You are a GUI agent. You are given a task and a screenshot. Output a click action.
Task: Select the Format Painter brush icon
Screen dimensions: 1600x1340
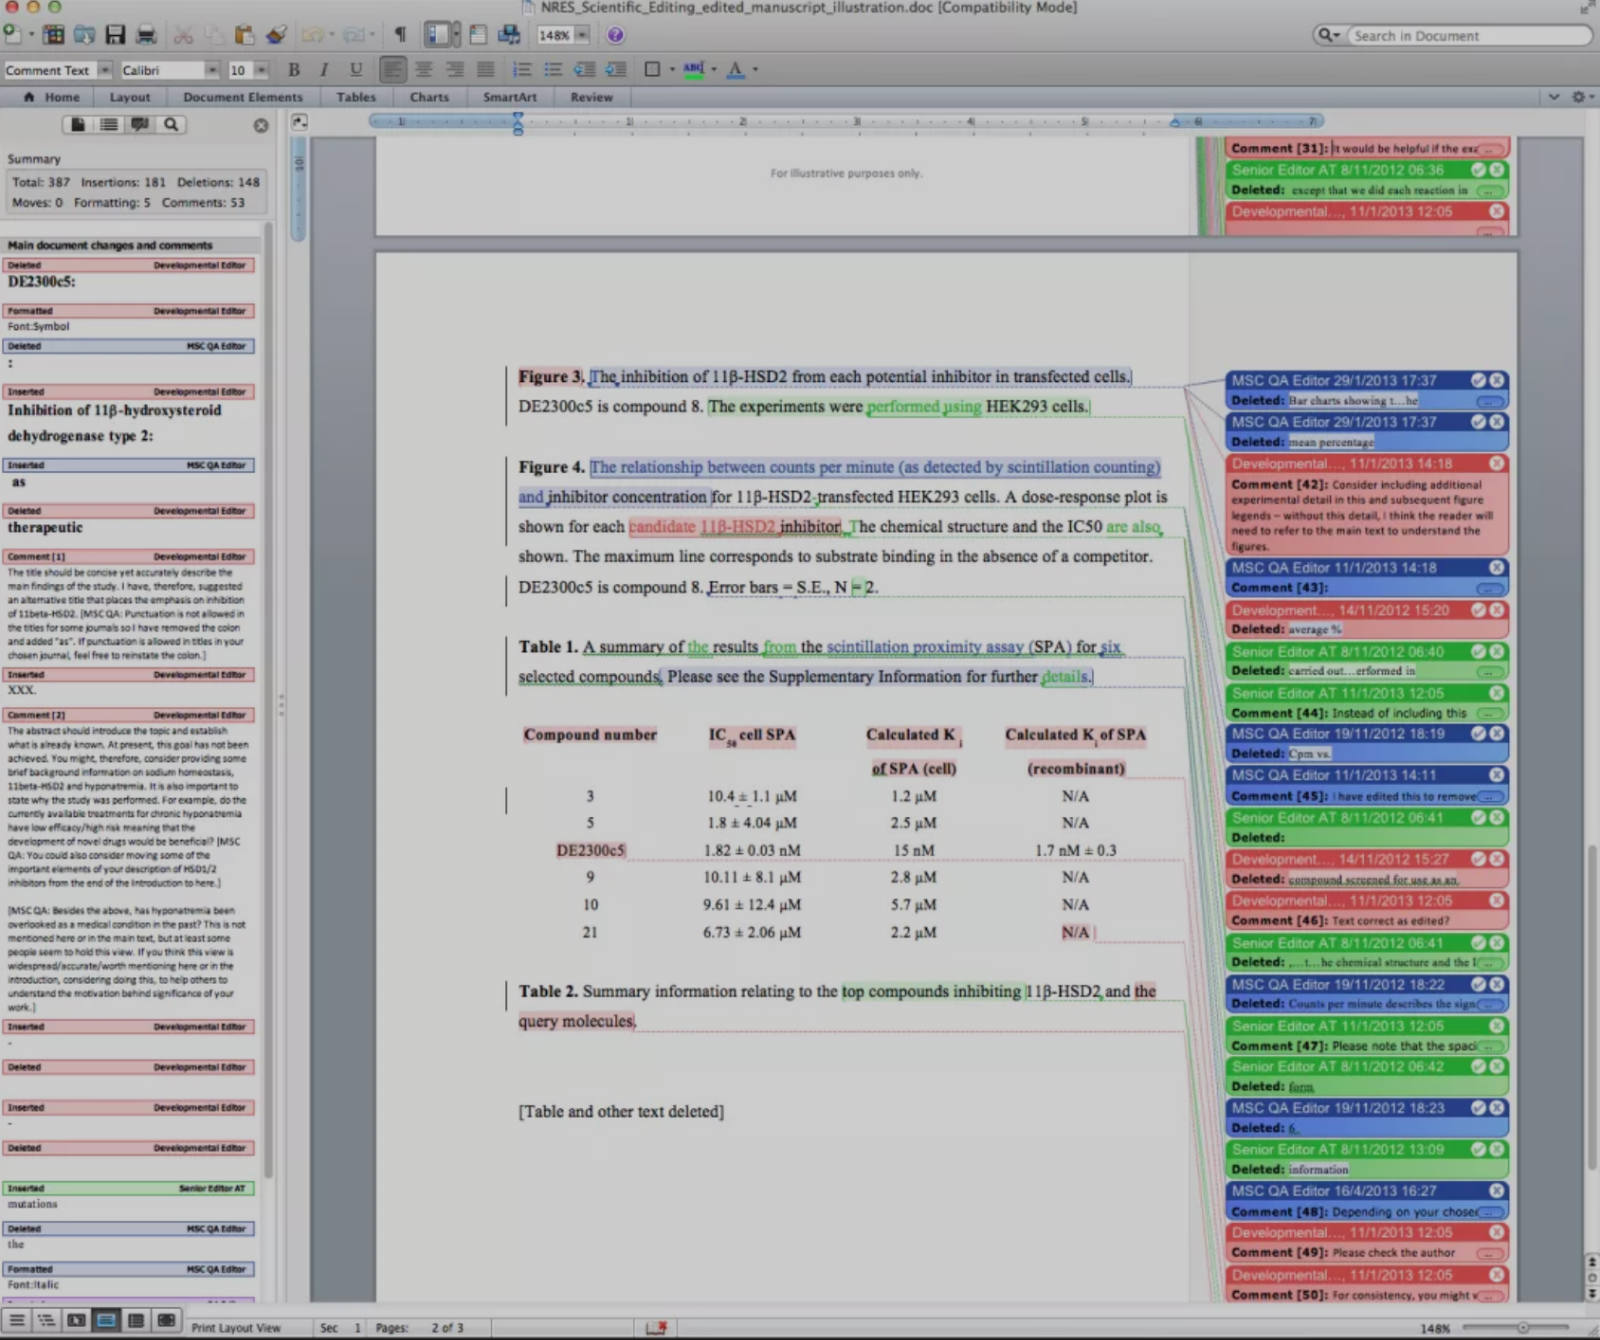275,35
